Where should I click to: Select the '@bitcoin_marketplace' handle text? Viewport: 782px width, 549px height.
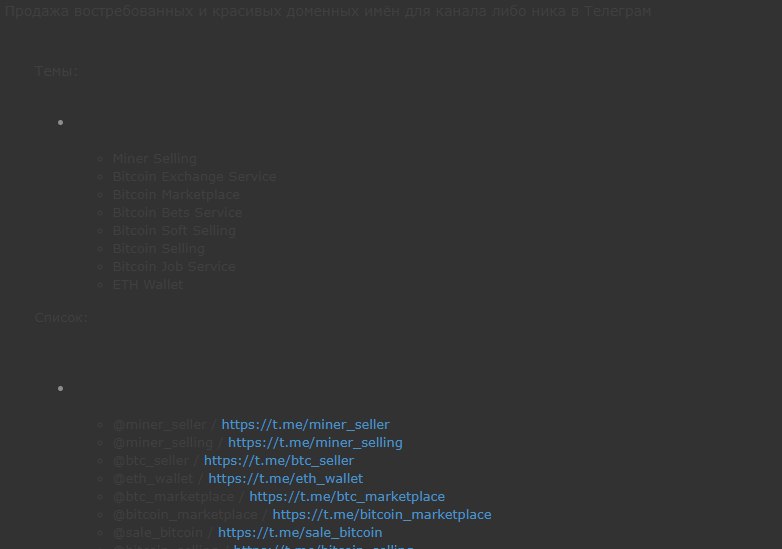[x=185, y=514]
